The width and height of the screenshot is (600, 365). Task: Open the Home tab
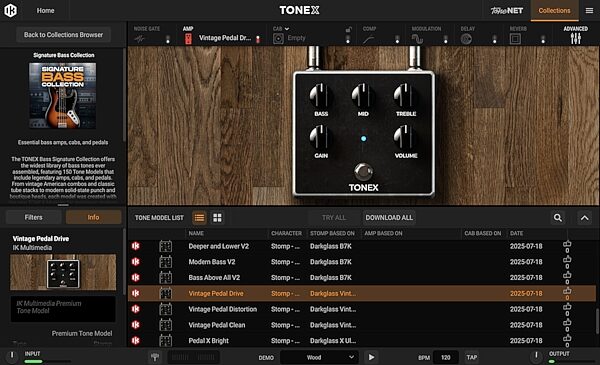click(x=45, y=11)
